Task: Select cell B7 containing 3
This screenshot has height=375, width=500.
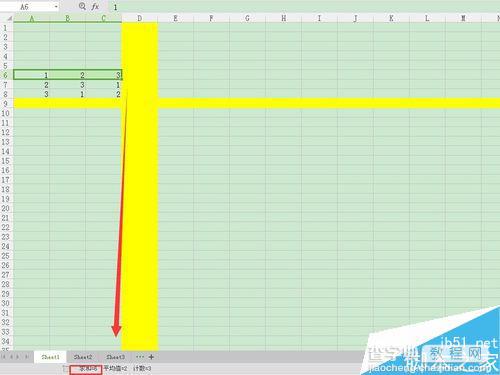Action: click(68, 85)
